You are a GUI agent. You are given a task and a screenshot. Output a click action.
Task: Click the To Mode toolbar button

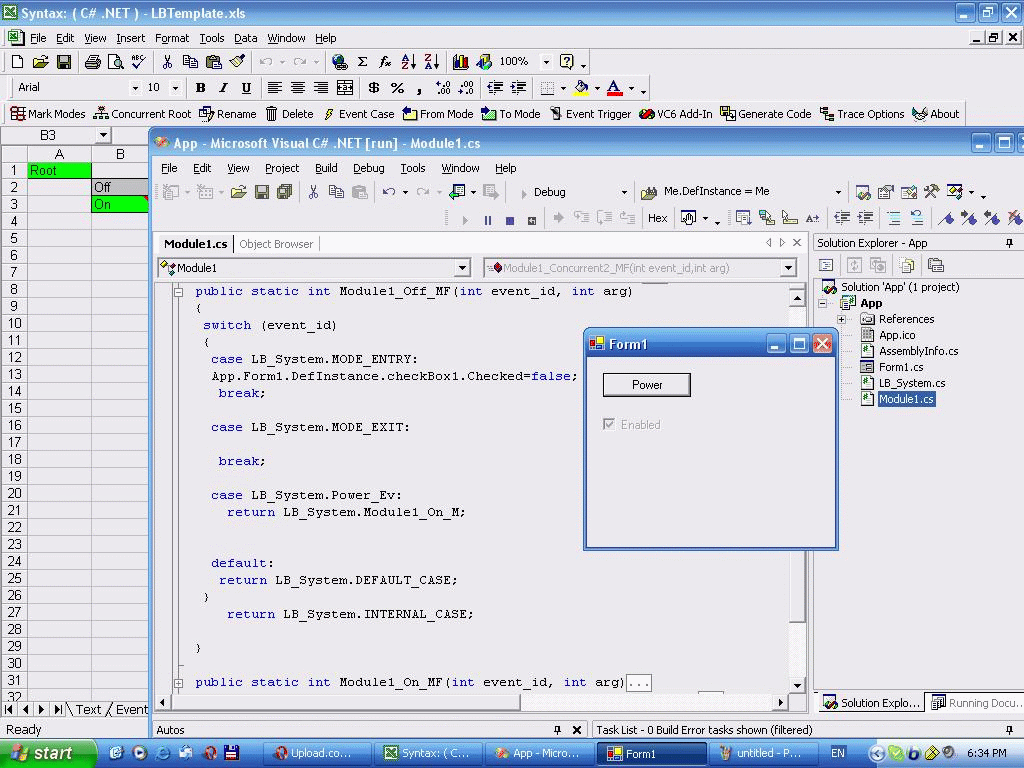tap(511, 114)
